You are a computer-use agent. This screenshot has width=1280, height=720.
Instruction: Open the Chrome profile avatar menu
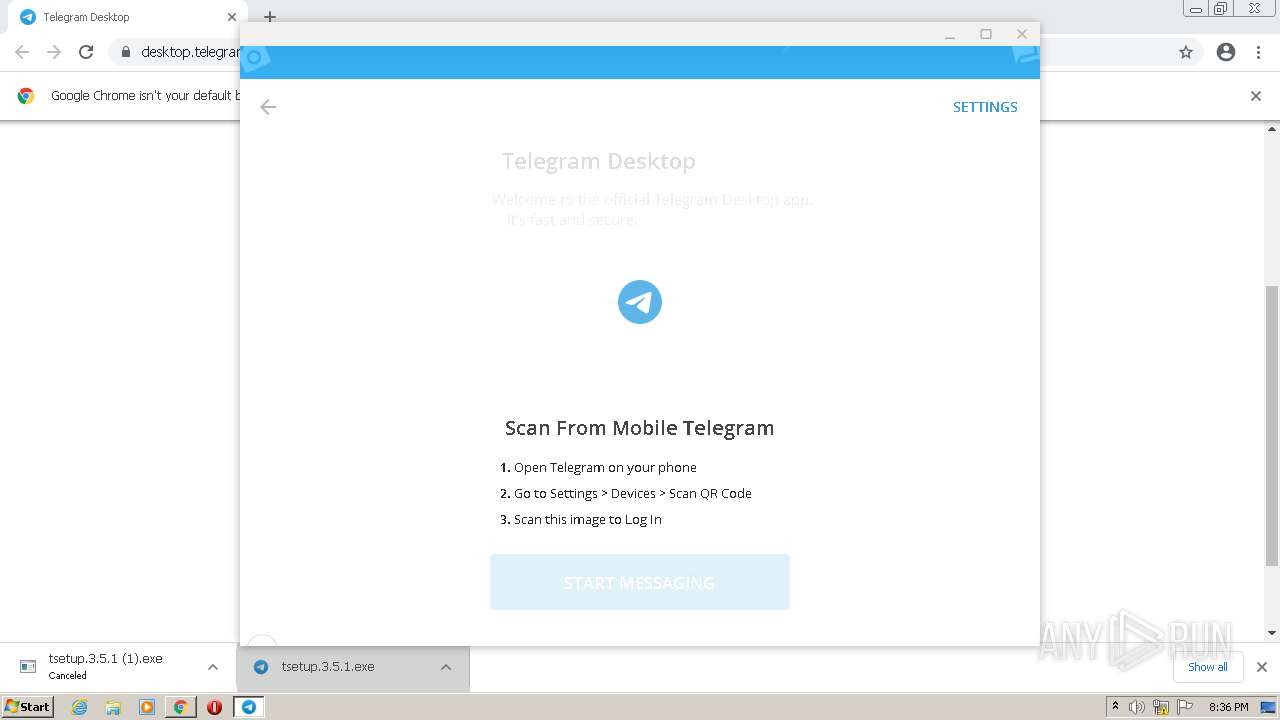(x=1226, y=52)
